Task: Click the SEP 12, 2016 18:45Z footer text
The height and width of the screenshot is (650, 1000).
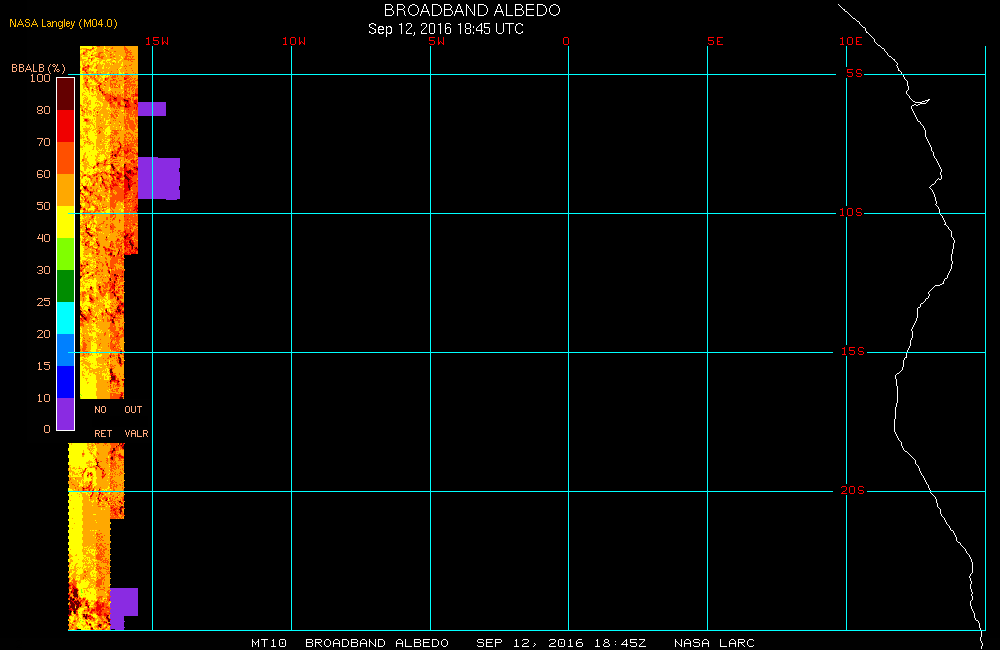Action: [x=561, y=643]
